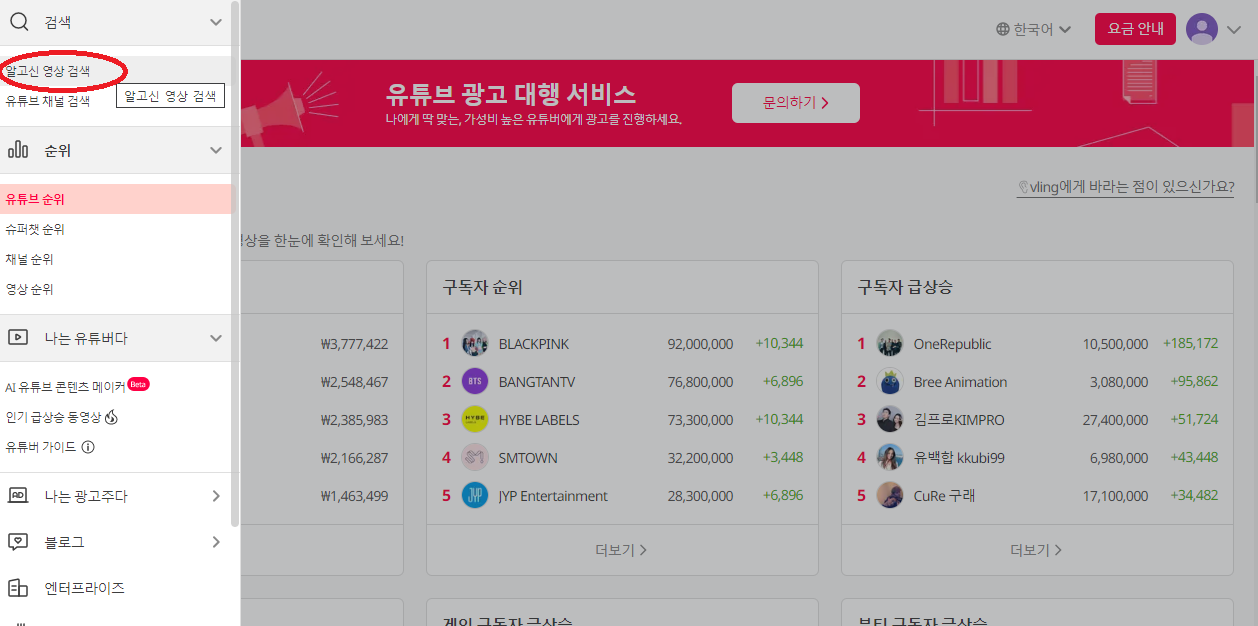The height and width of the screenshot is (626, 1258).
Task: Click CuRe 구래 channel avatar
Action: coord(890,496)
